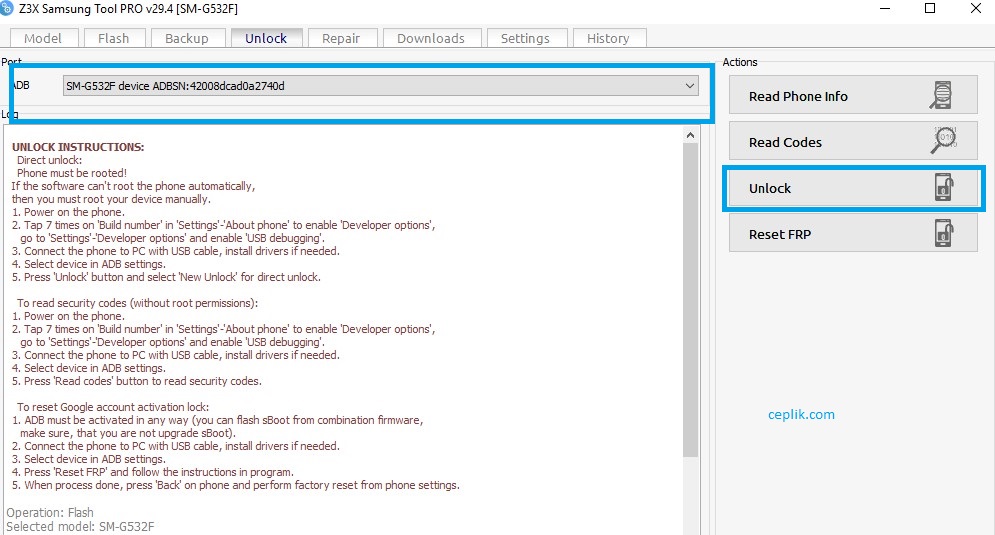Click the 'Actions' panel label
The image size is (995, 535).
tap(740, 62)
